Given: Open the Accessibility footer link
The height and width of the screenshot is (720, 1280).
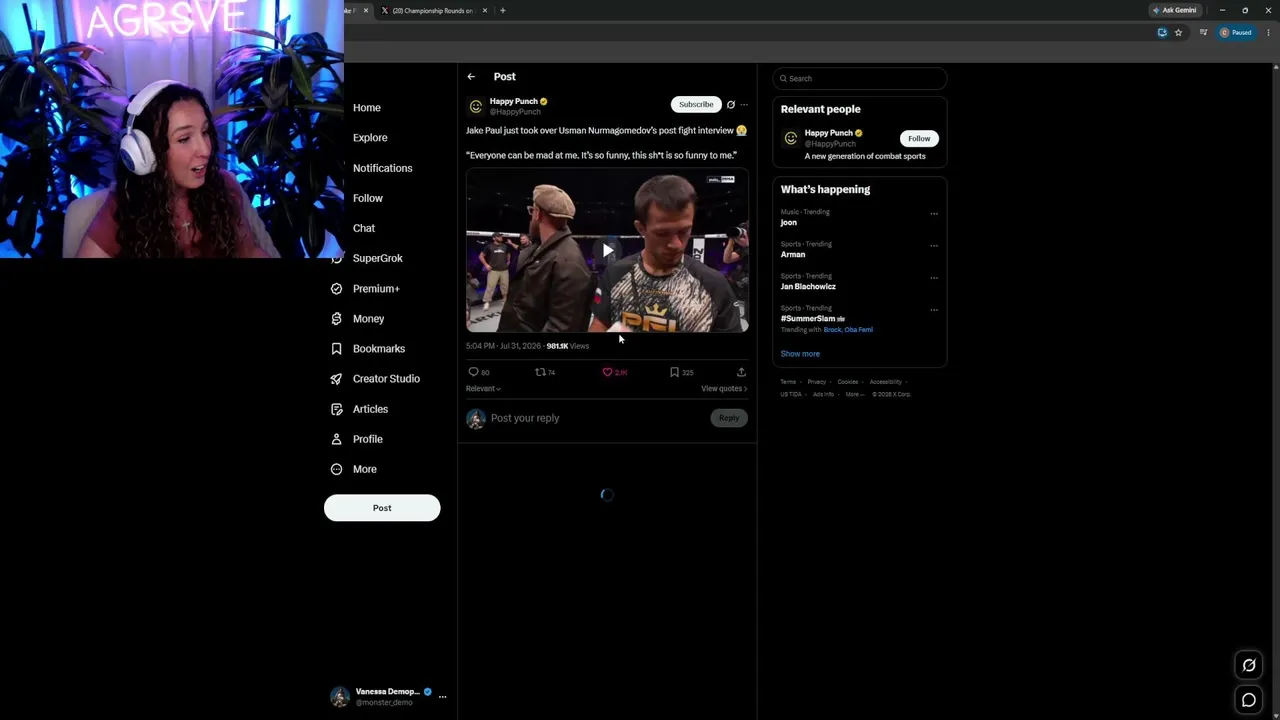Looking at the screenshot, I should pos(886,382).
